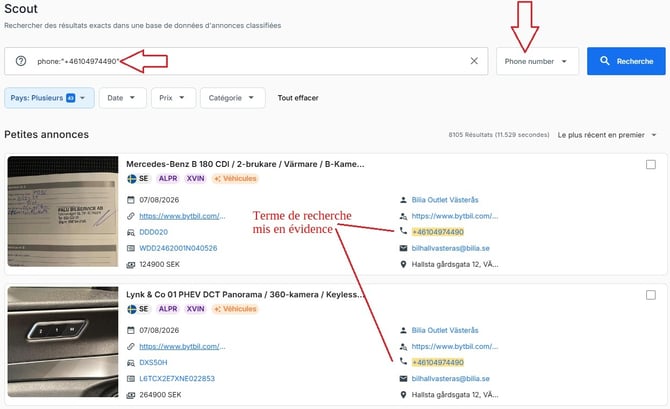This screenshot has height=409, width=670.
Task: Click the ALPR tag on Mercedes-Benz listing
Action: click(x=168, y=179)
